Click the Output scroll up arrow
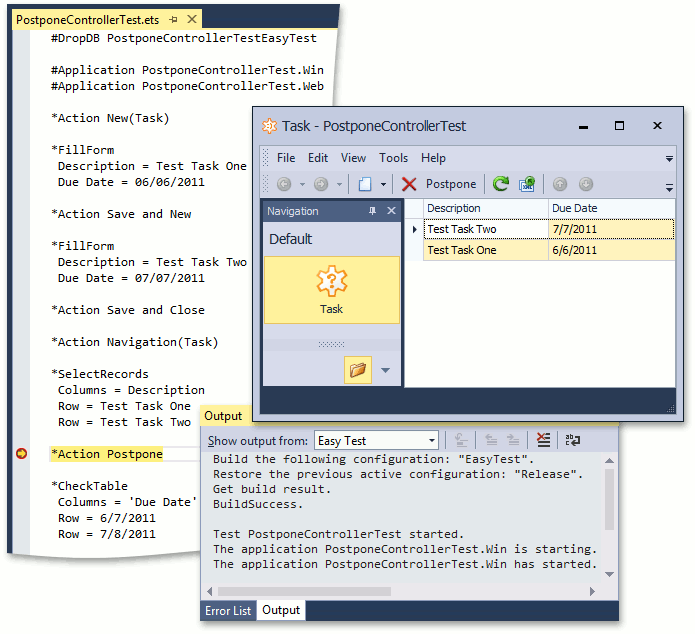 [609, 461]
